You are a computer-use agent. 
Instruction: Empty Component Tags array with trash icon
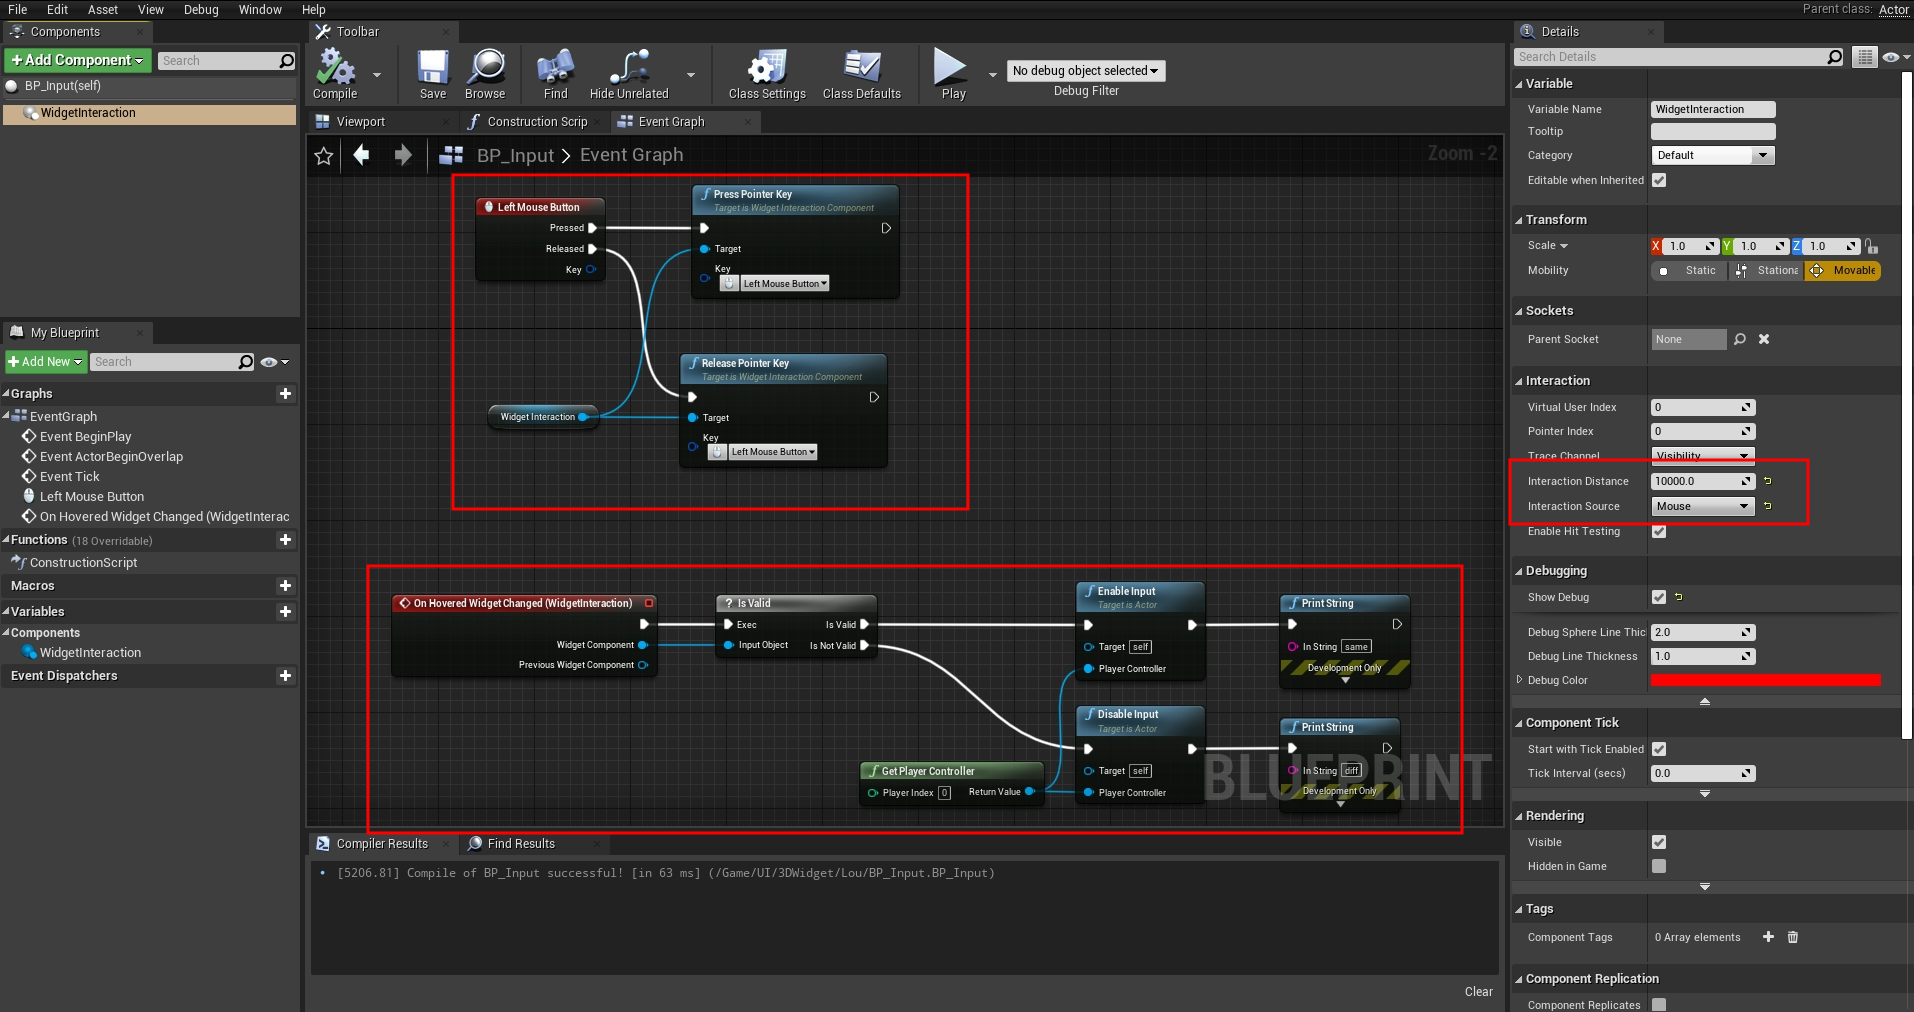tap(1793, 937)
